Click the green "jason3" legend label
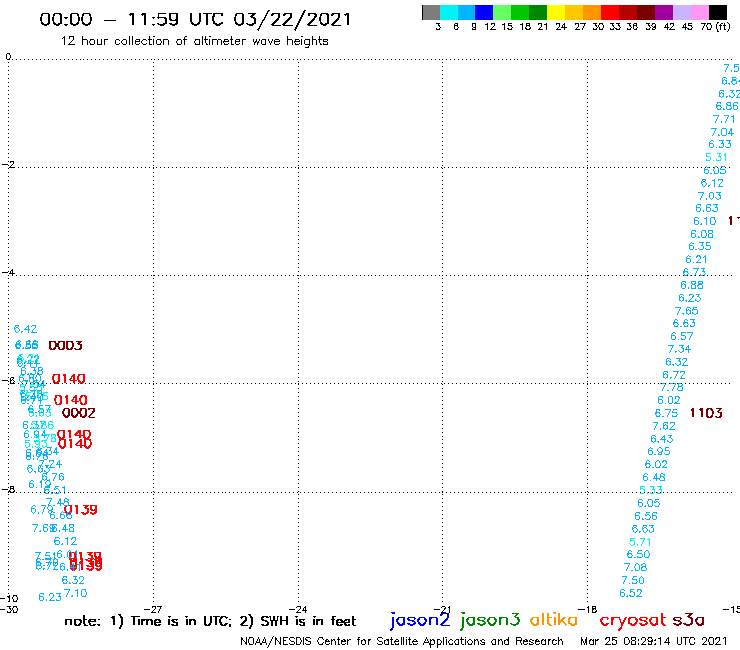This screenshot has width=740, height=650. (490, 620)
